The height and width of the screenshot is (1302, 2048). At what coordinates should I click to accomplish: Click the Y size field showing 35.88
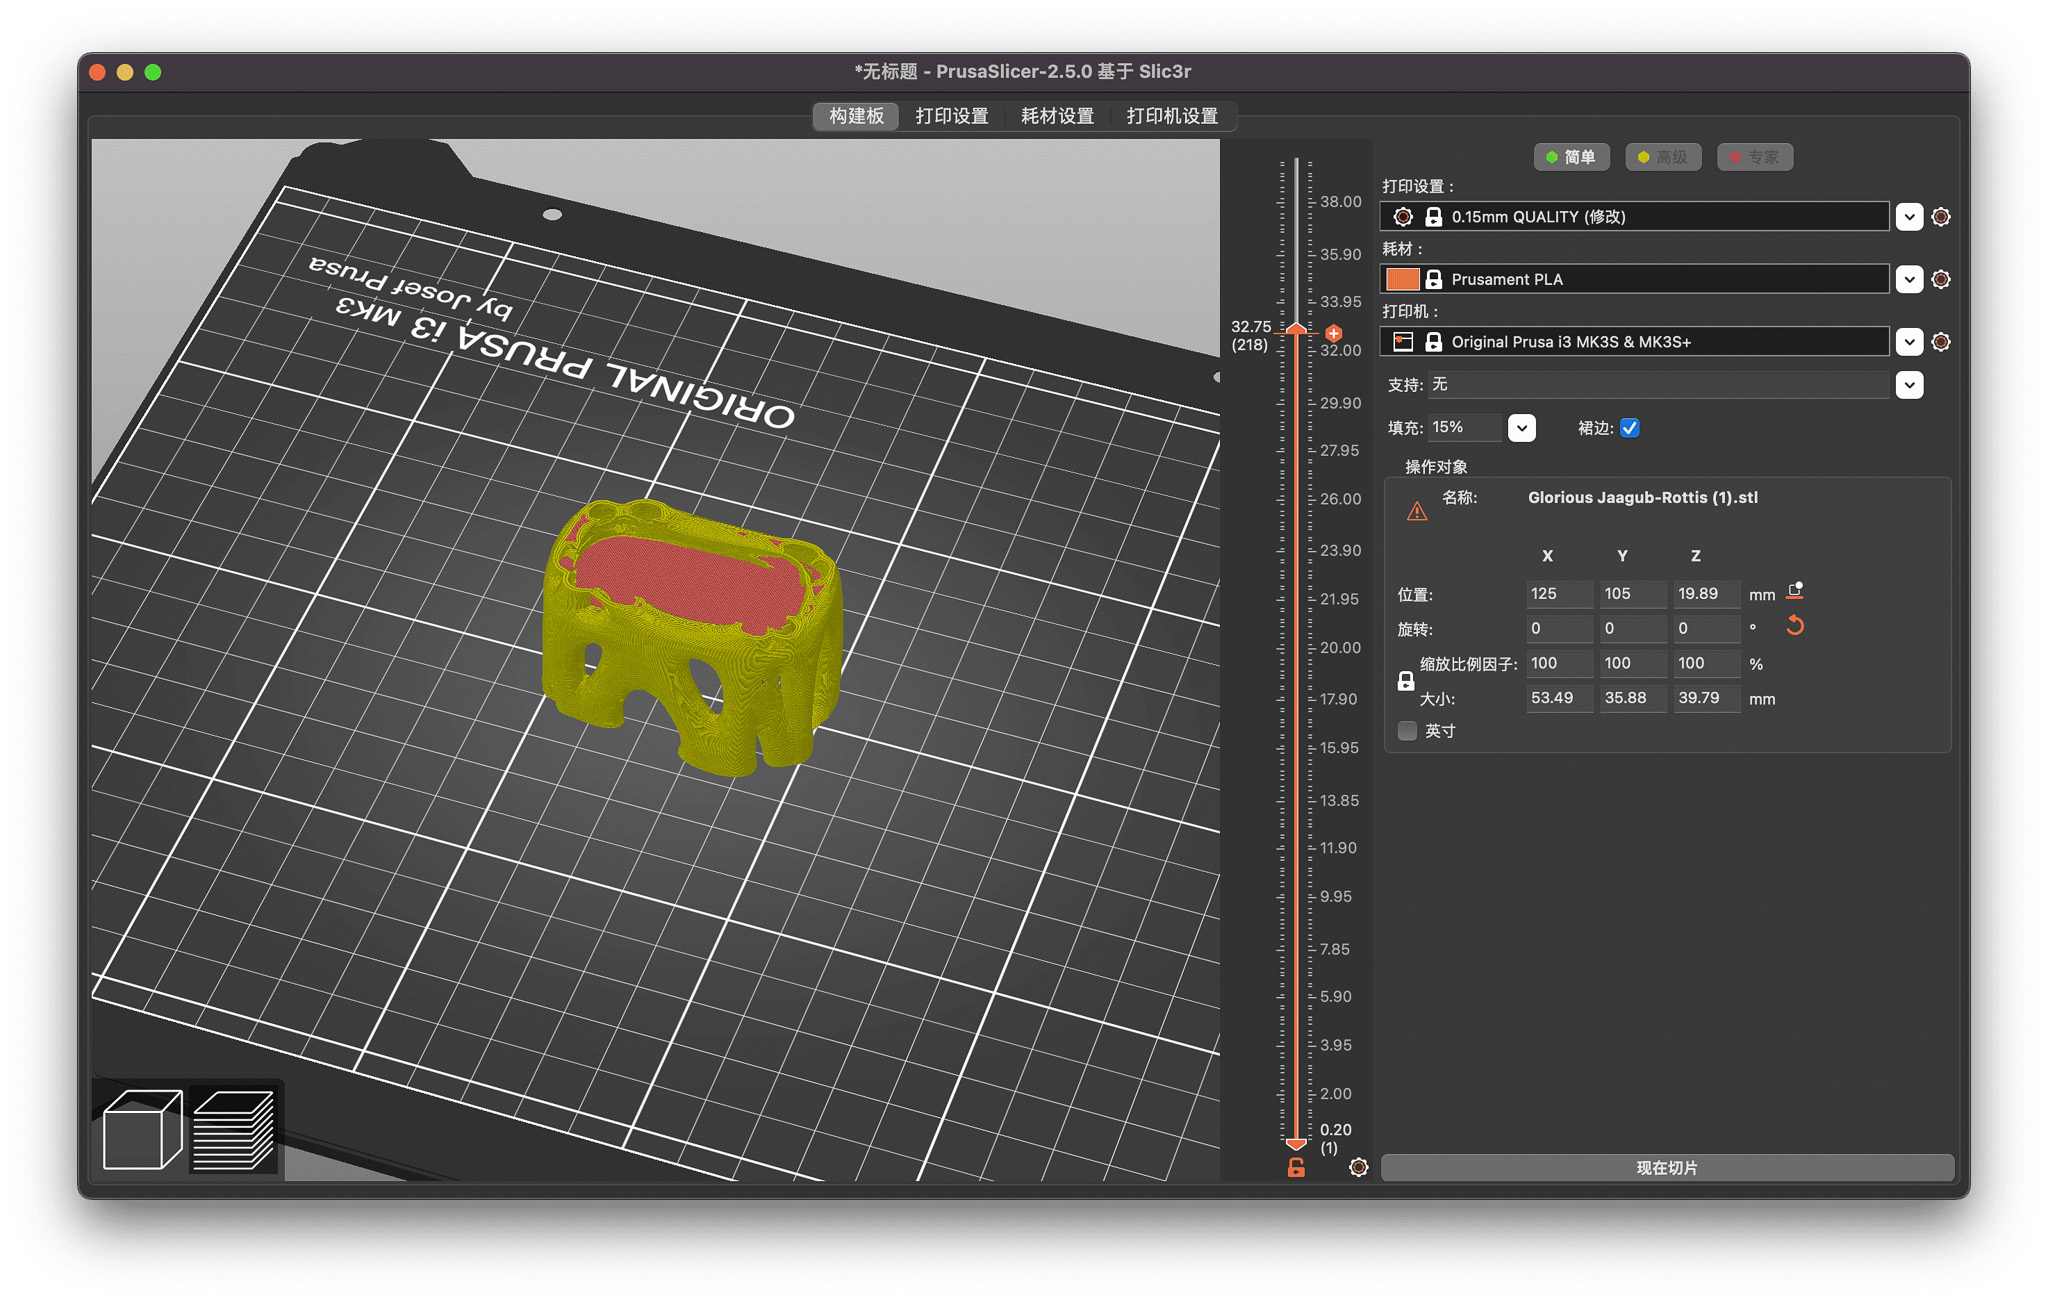coord(1632,698)
